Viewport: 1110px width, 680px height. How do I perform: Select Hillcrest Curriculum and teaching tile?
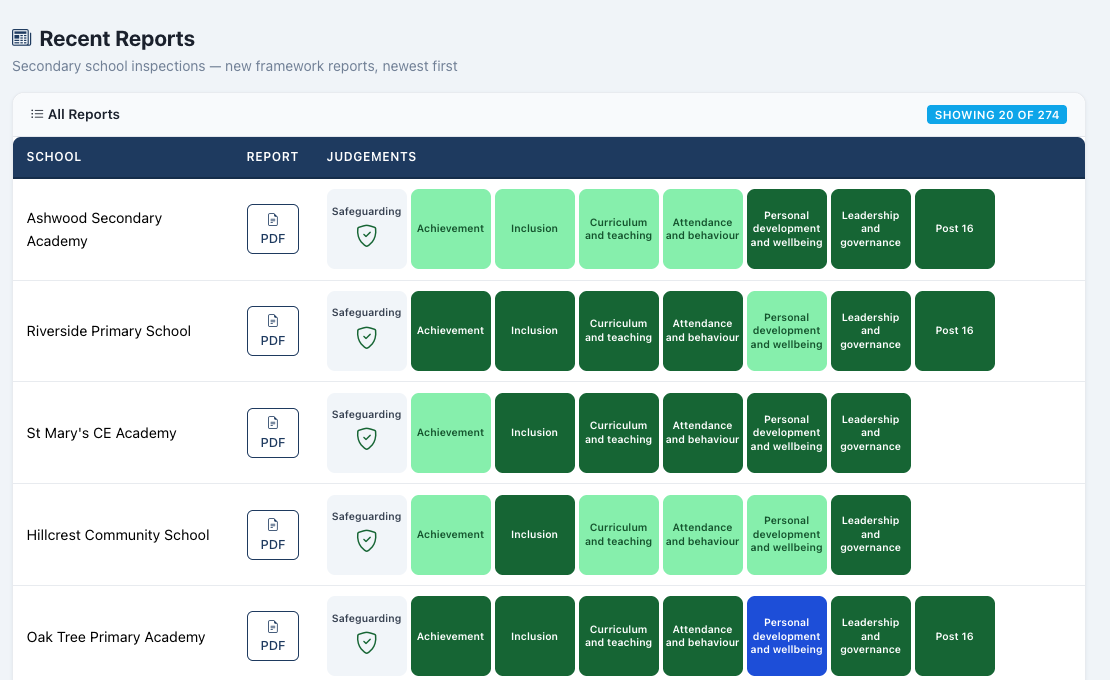click(x=619, y=534)
